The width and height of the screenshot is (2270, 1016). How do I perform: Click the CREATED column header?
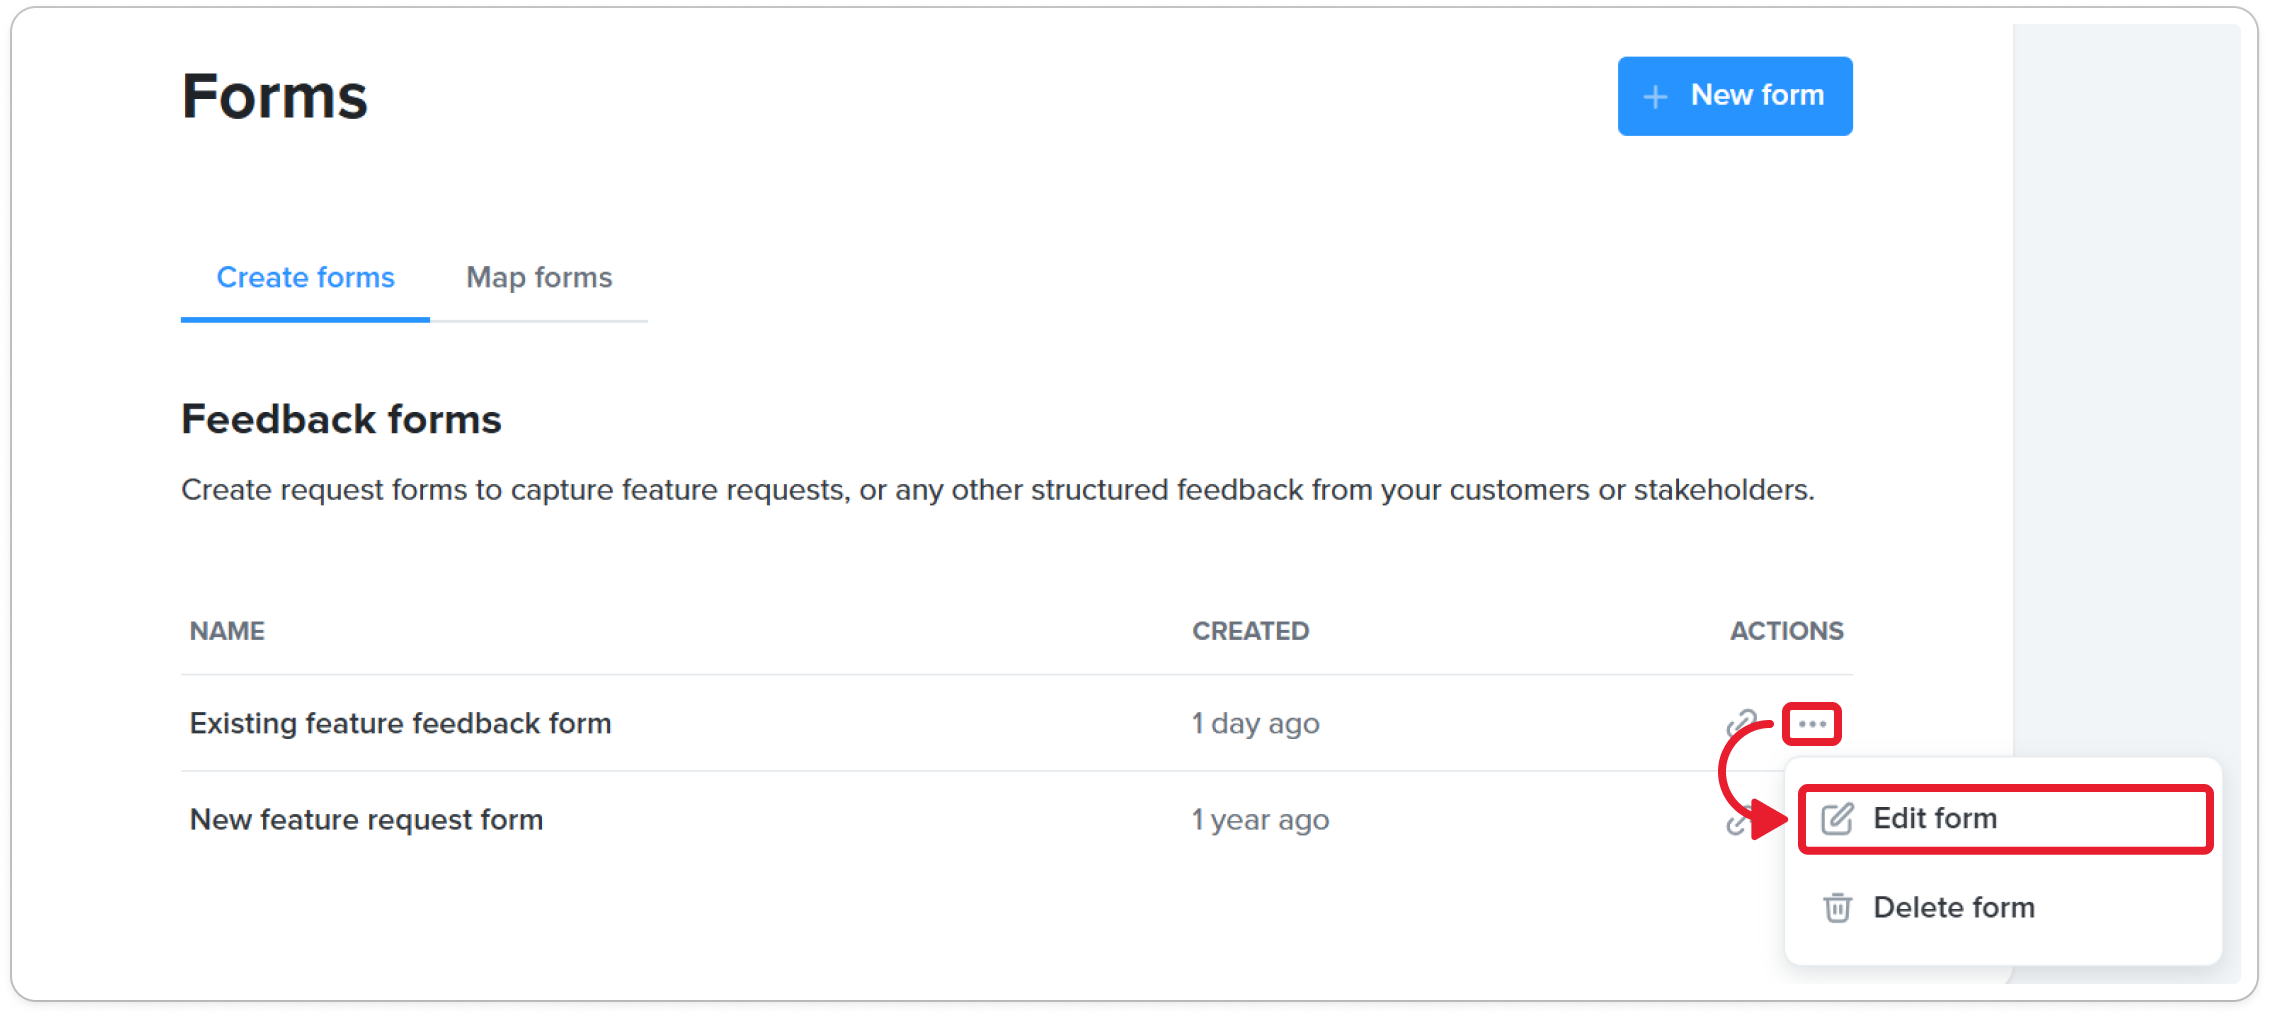(1250, 631)
